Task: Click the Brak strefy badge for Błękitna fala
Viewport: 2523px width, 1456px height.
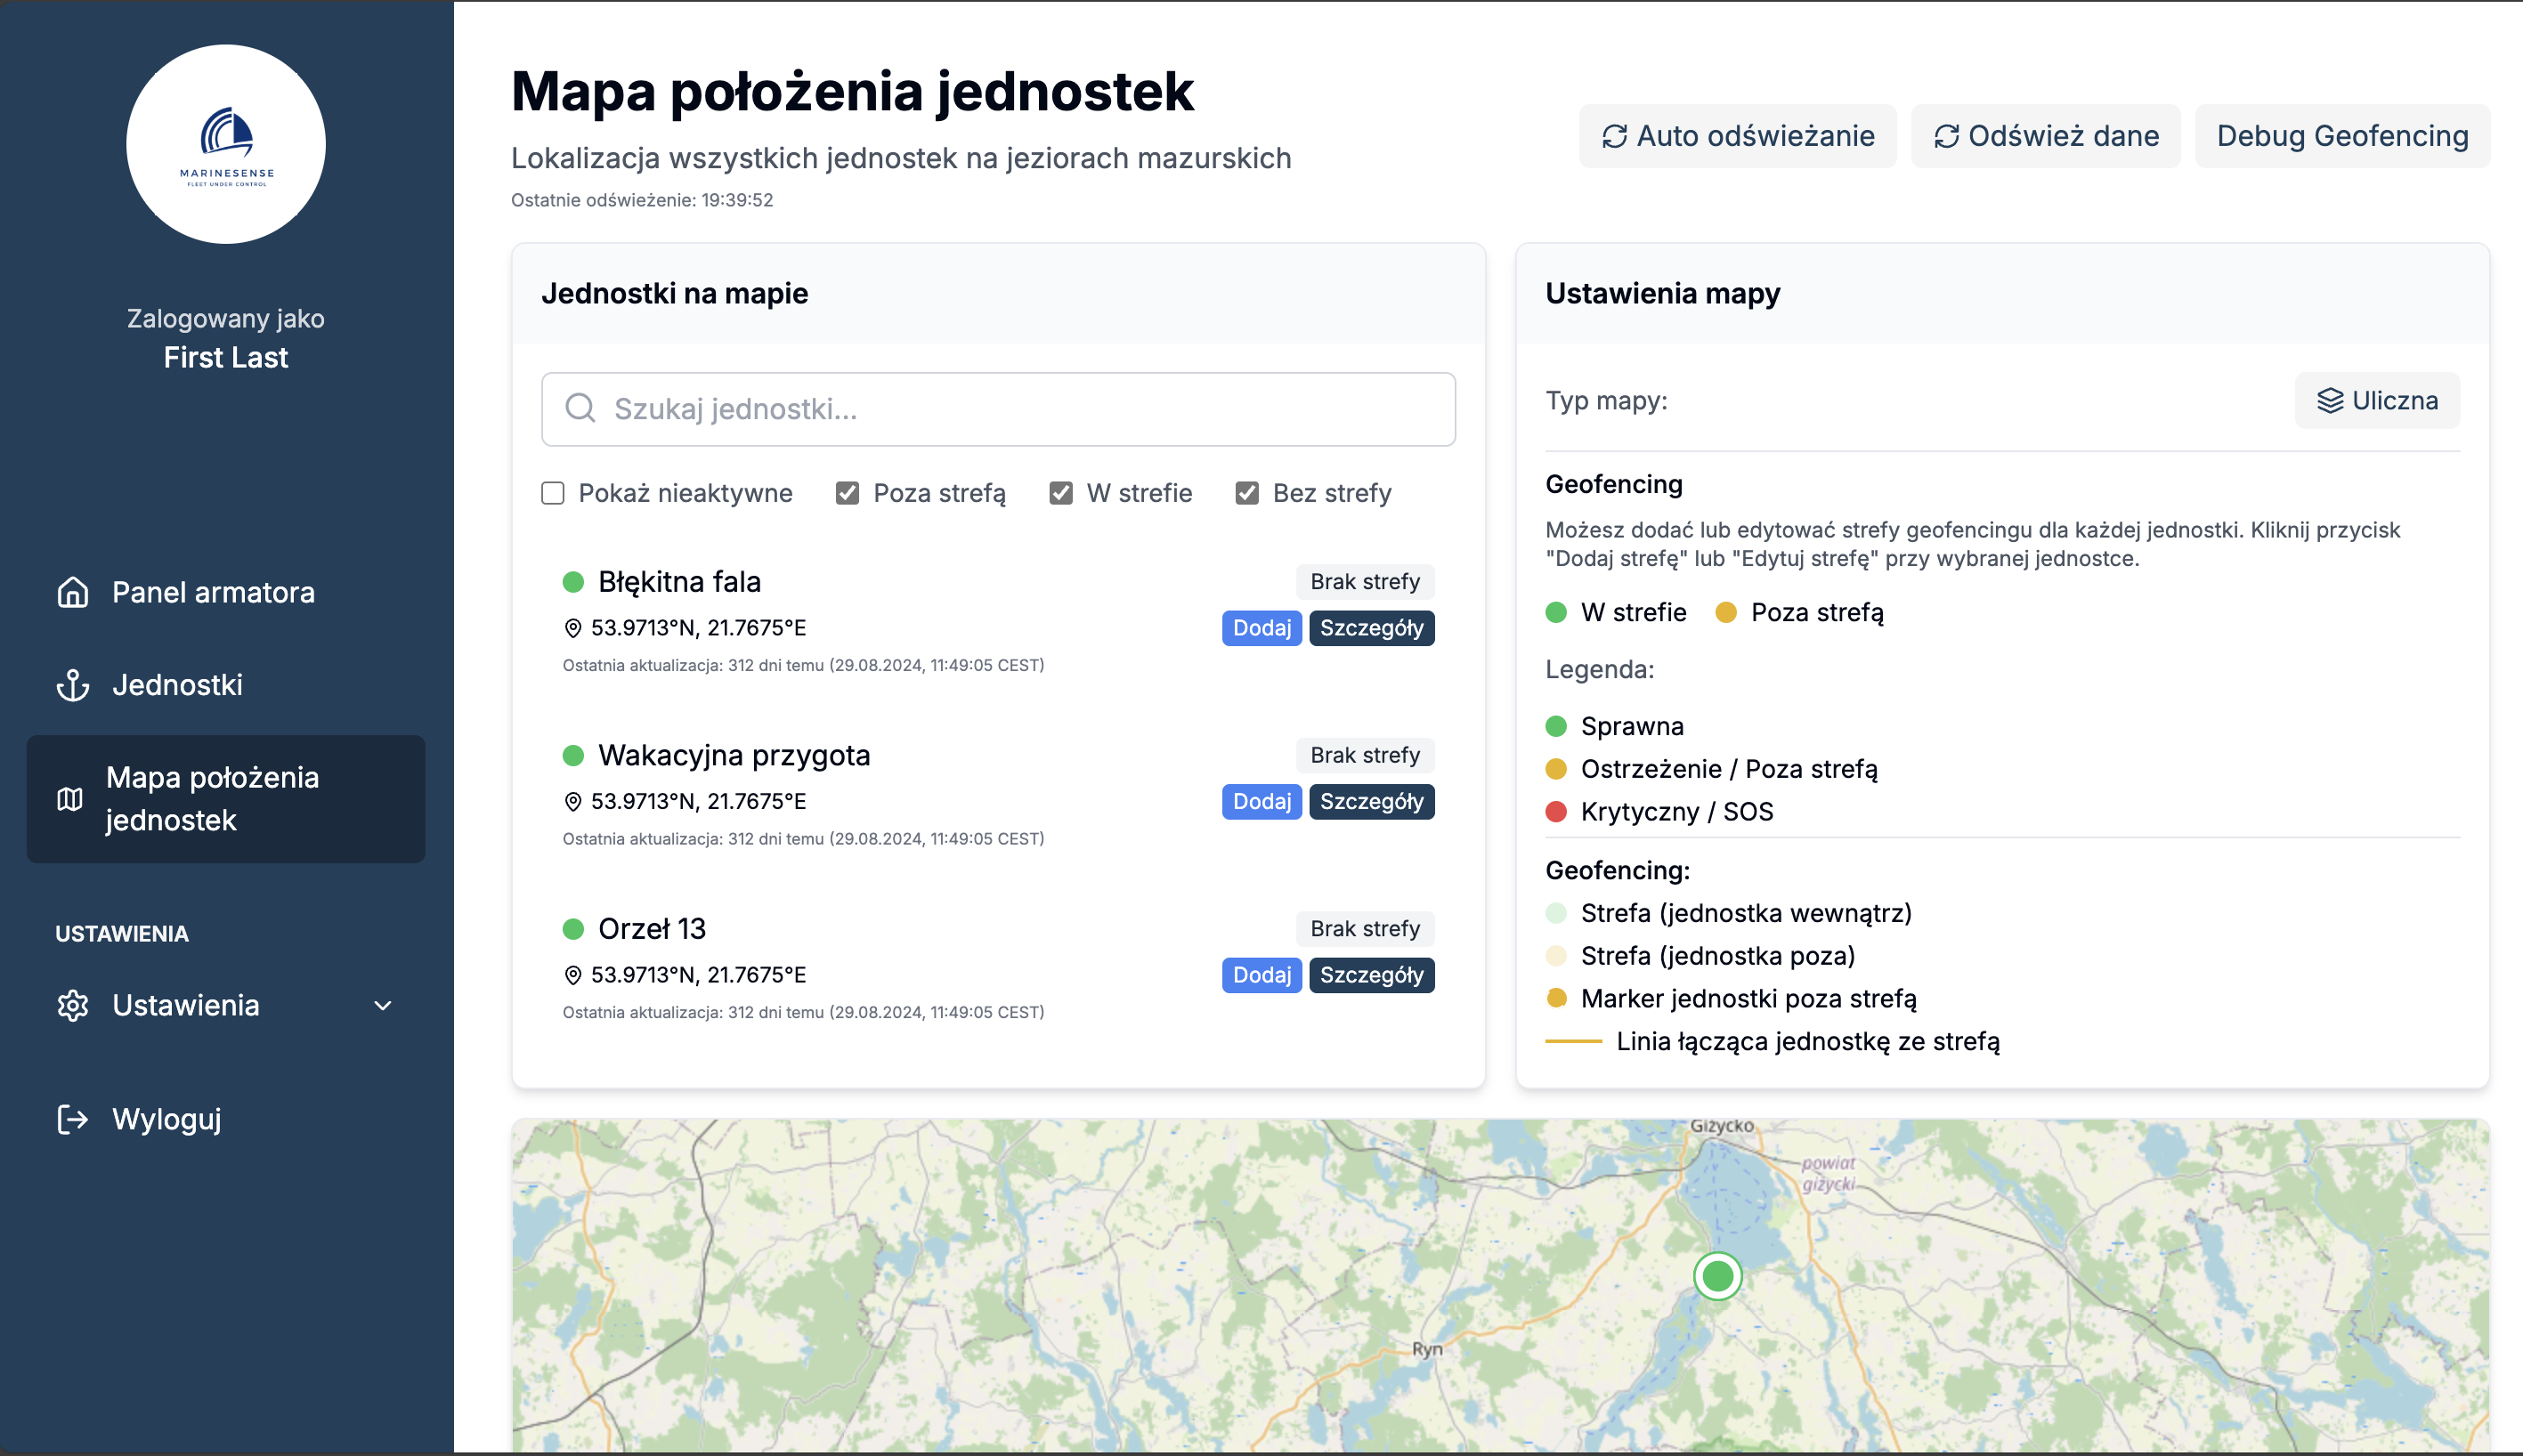Action: click(x=1365, y=582)
